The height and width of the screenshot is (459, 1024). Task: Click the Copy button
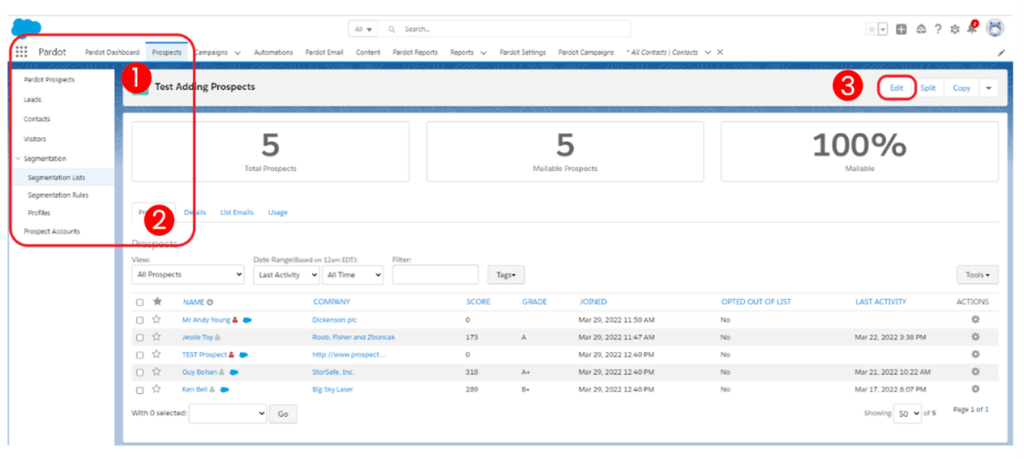coord(961,88)
